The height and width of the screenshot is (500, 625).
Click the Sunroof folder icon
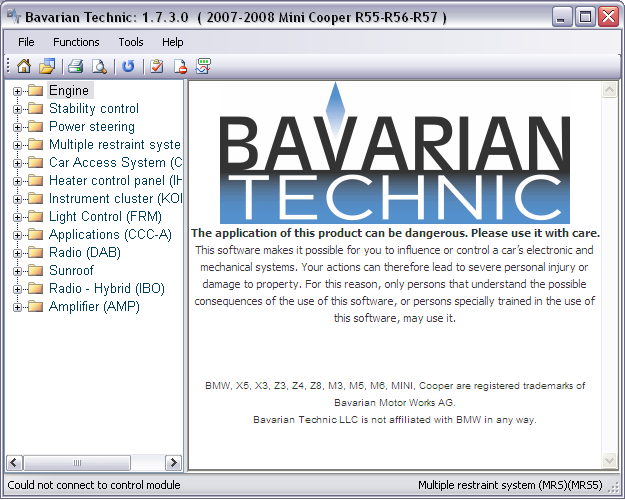pos(35,270)
